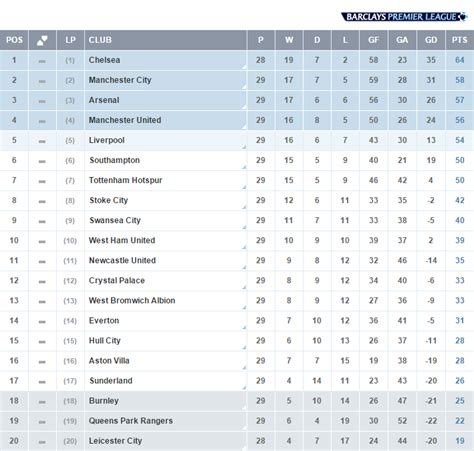Screen dimensions: 474x451
Task: Click Chelsea's no-movement dash indicator
Action: click(42, 61)
